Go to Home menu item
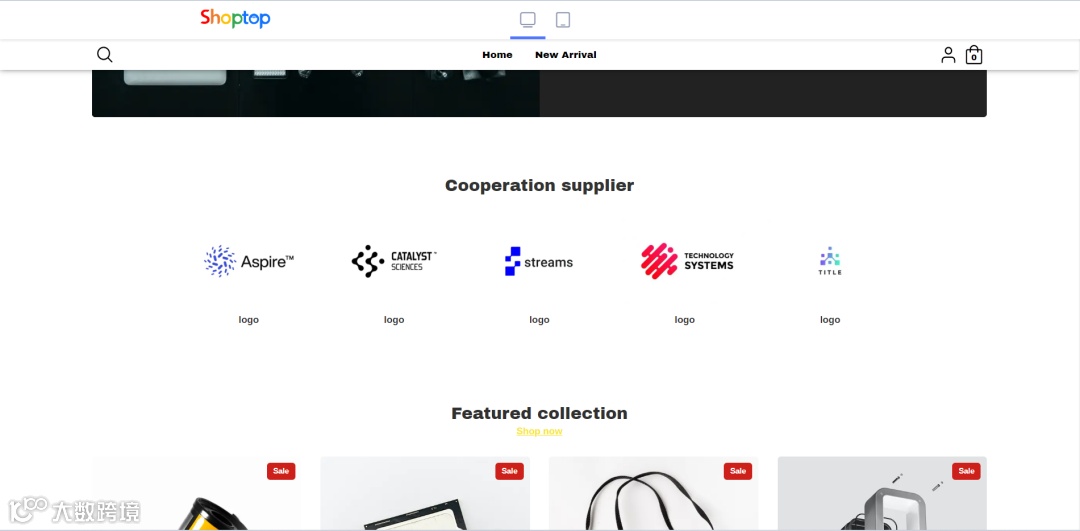This screenshot has height=531, width=1080. point(497,55)
